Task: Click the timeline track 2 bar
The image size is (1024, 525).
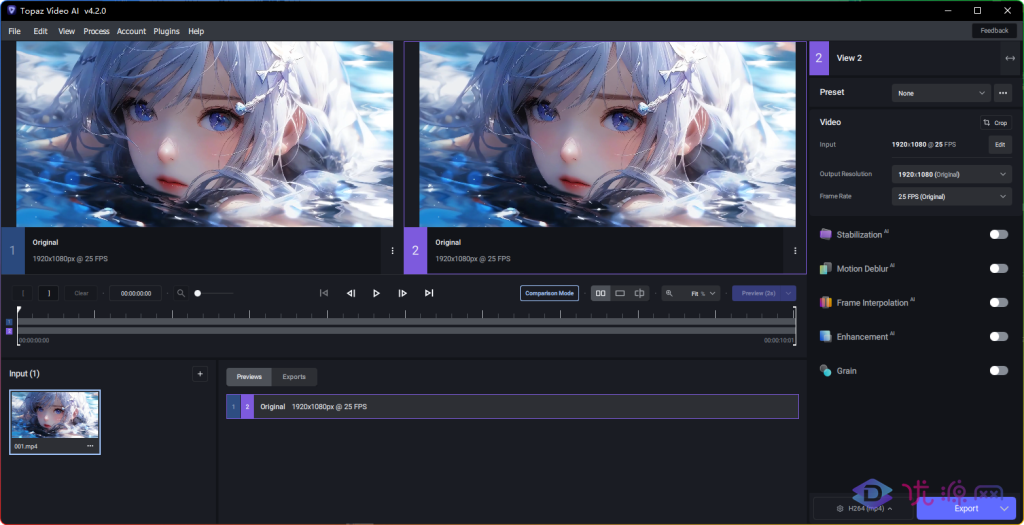Action: (x=406, y=331)
